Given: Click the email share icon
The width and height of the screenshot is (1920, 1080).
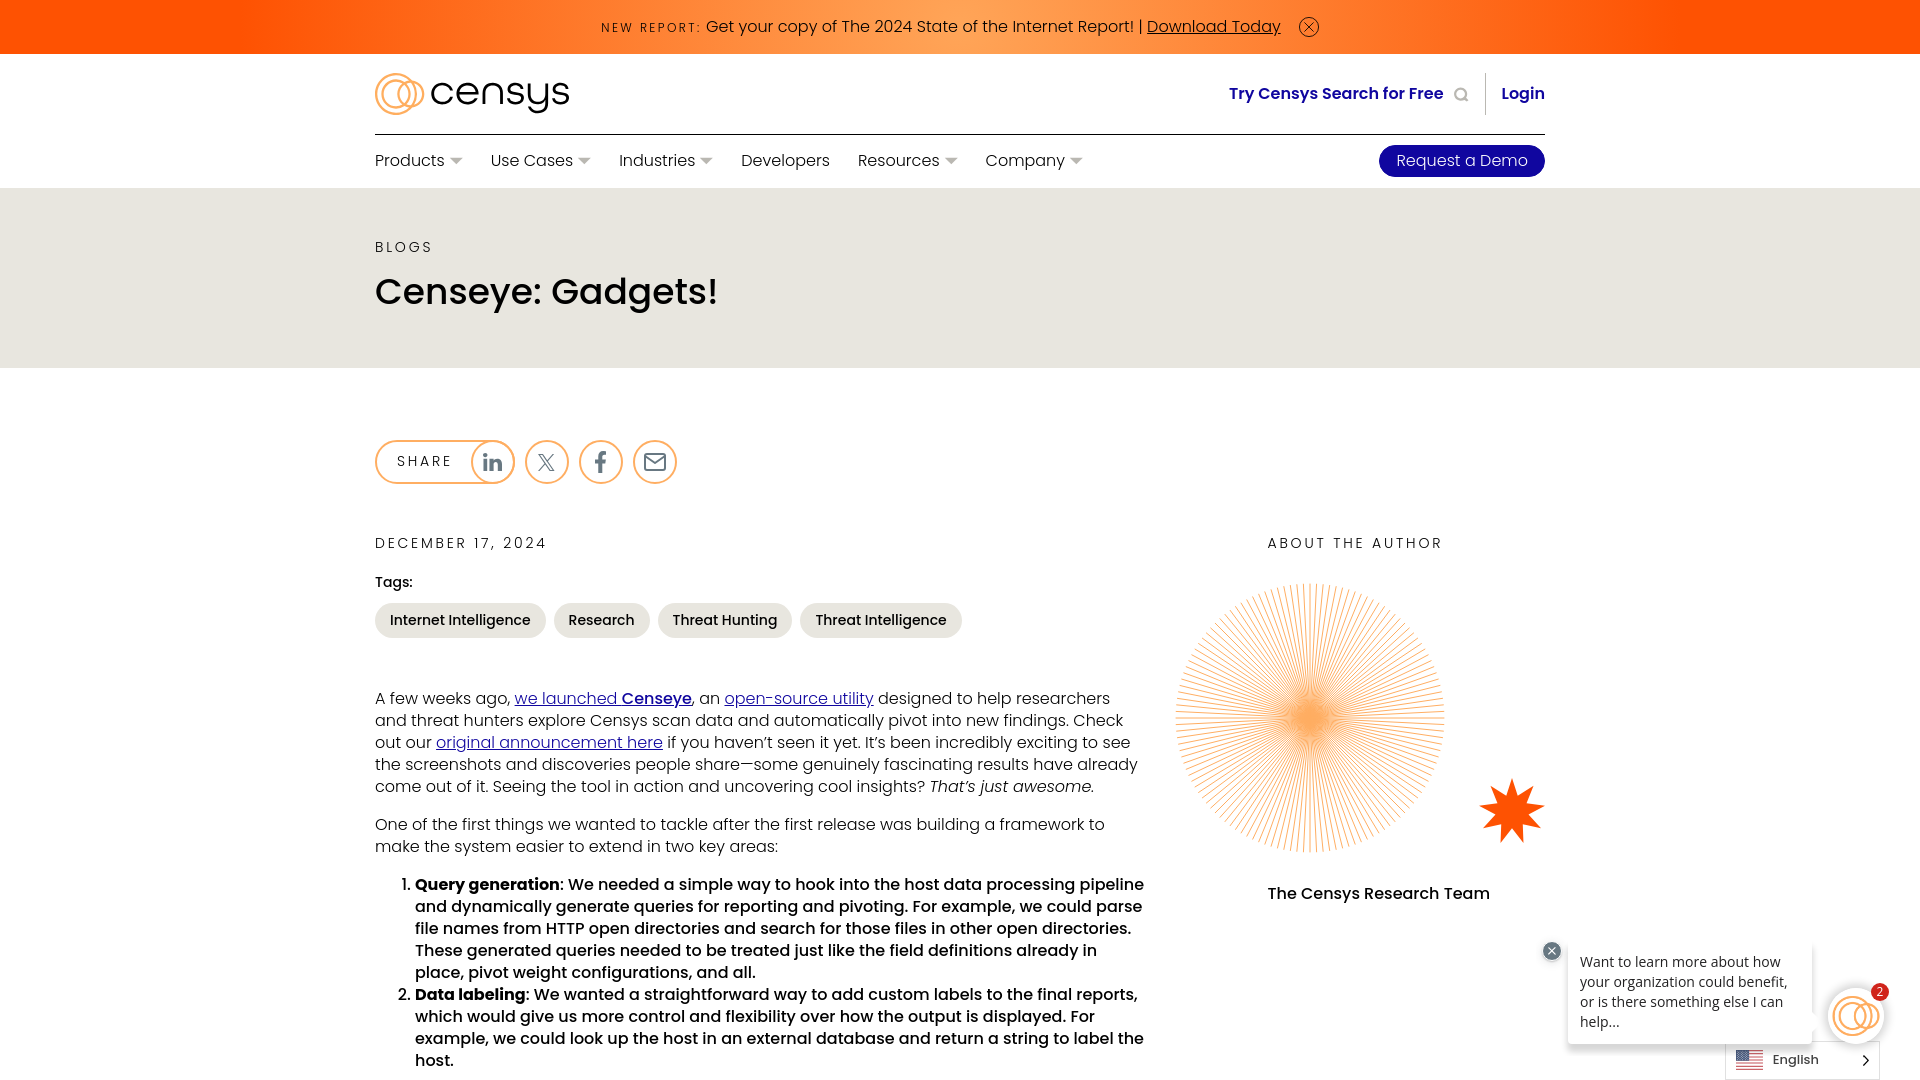Looking at the screenshot, I should click(x=654, y=462).
